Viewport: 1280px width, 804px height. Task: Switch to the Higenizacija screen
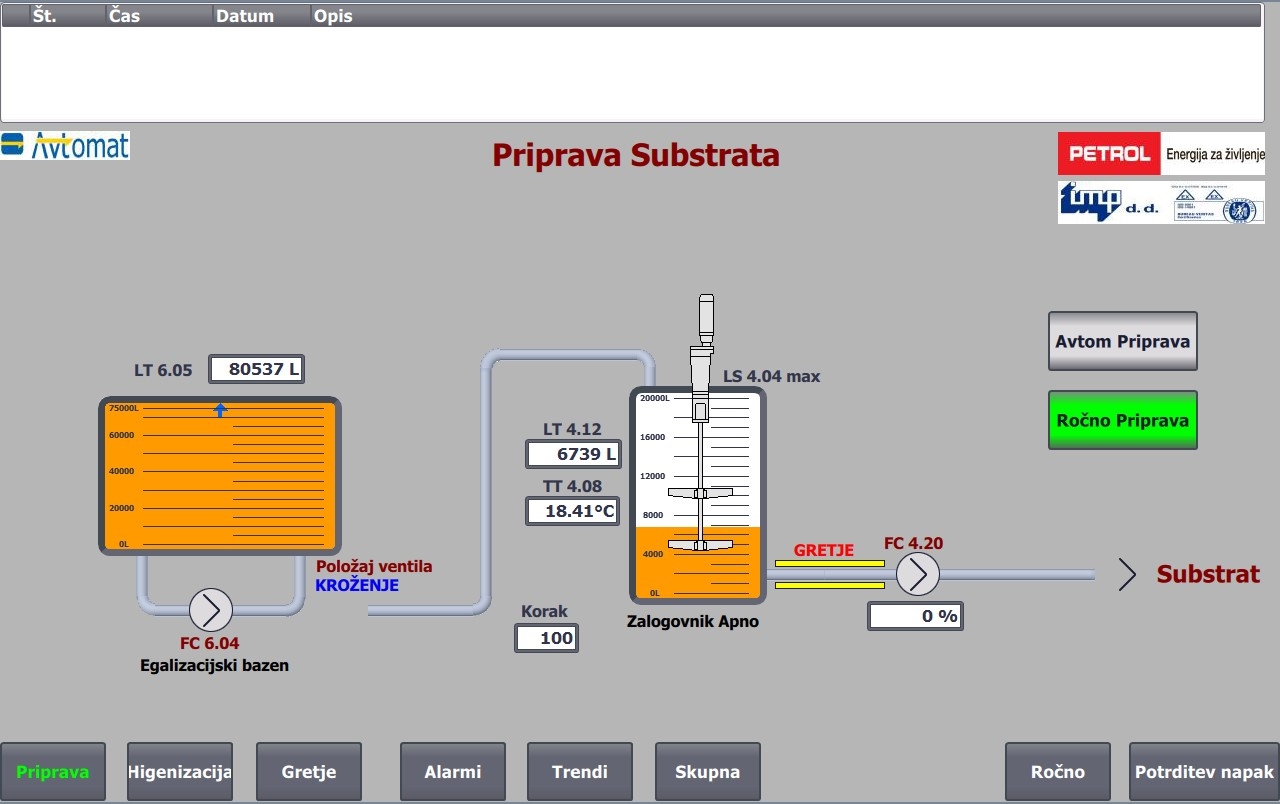[180, 772]
